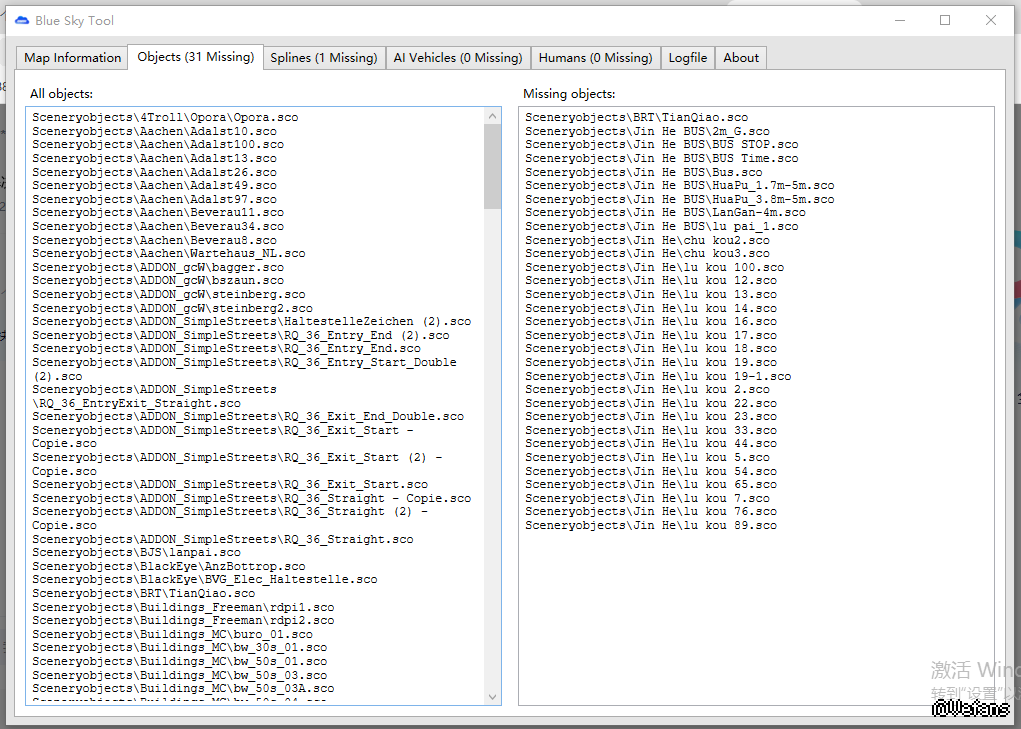
Task: Maximize the Blue Sky Tool window
Action: 945,20
